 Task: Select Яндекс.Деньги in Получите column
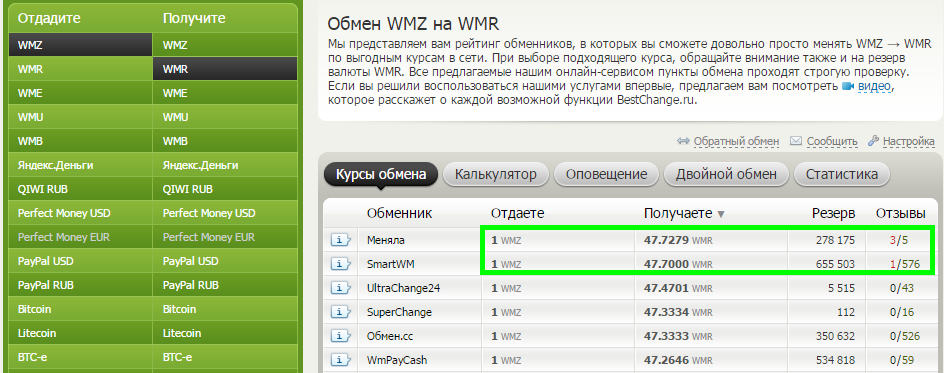(225, 165)
